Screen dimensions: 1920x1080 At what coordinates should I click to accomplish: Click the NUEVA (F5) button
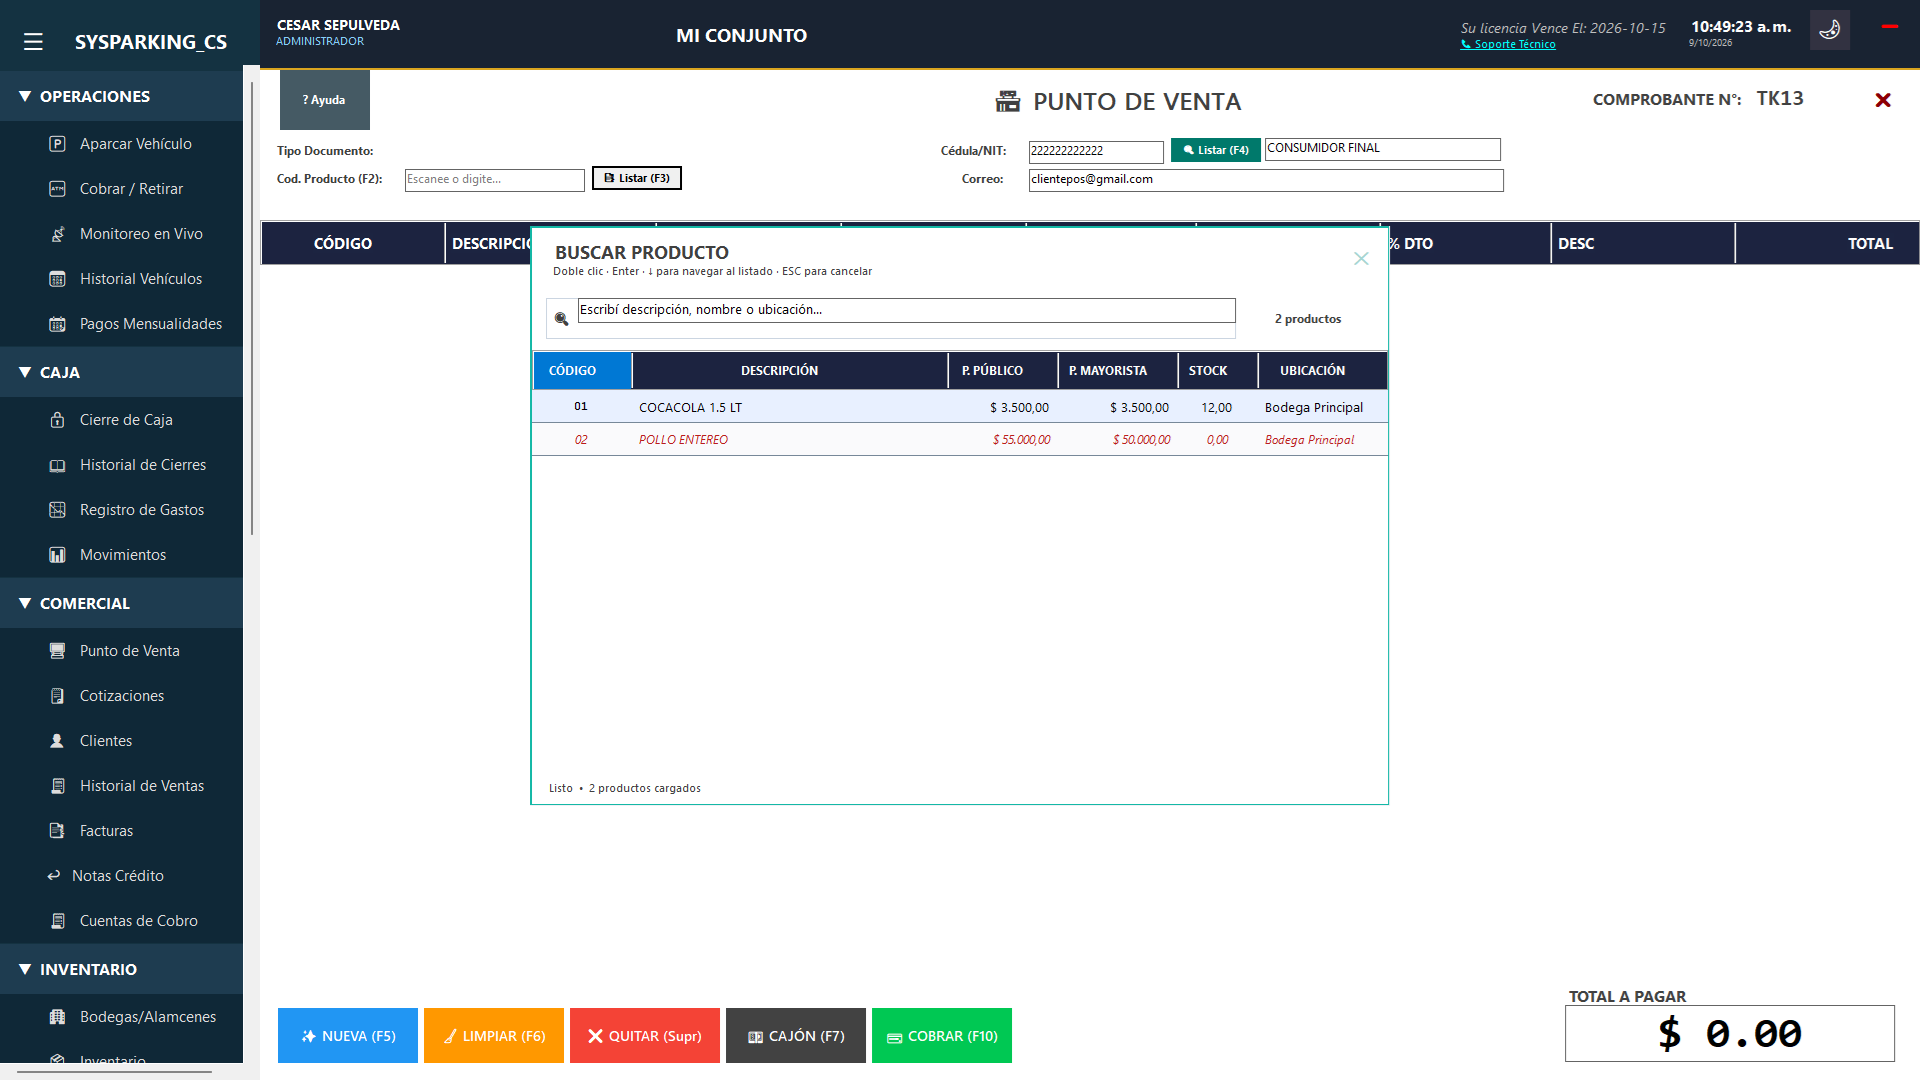348,1036
